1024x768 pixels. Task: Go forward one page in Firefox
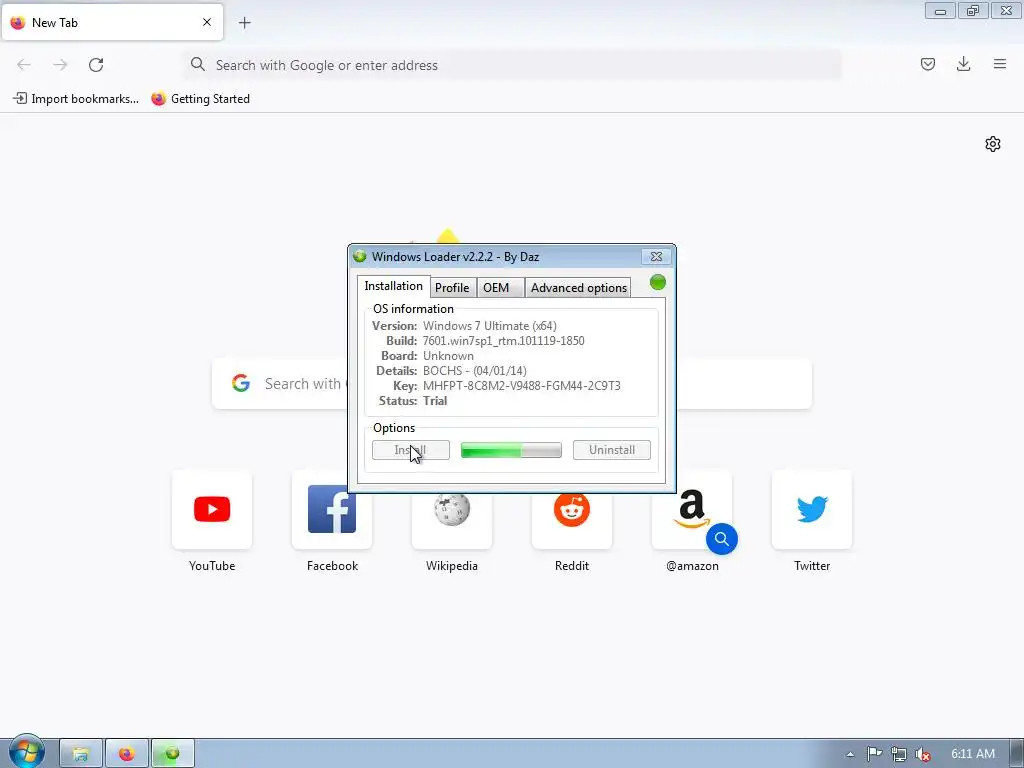(60, 65)
